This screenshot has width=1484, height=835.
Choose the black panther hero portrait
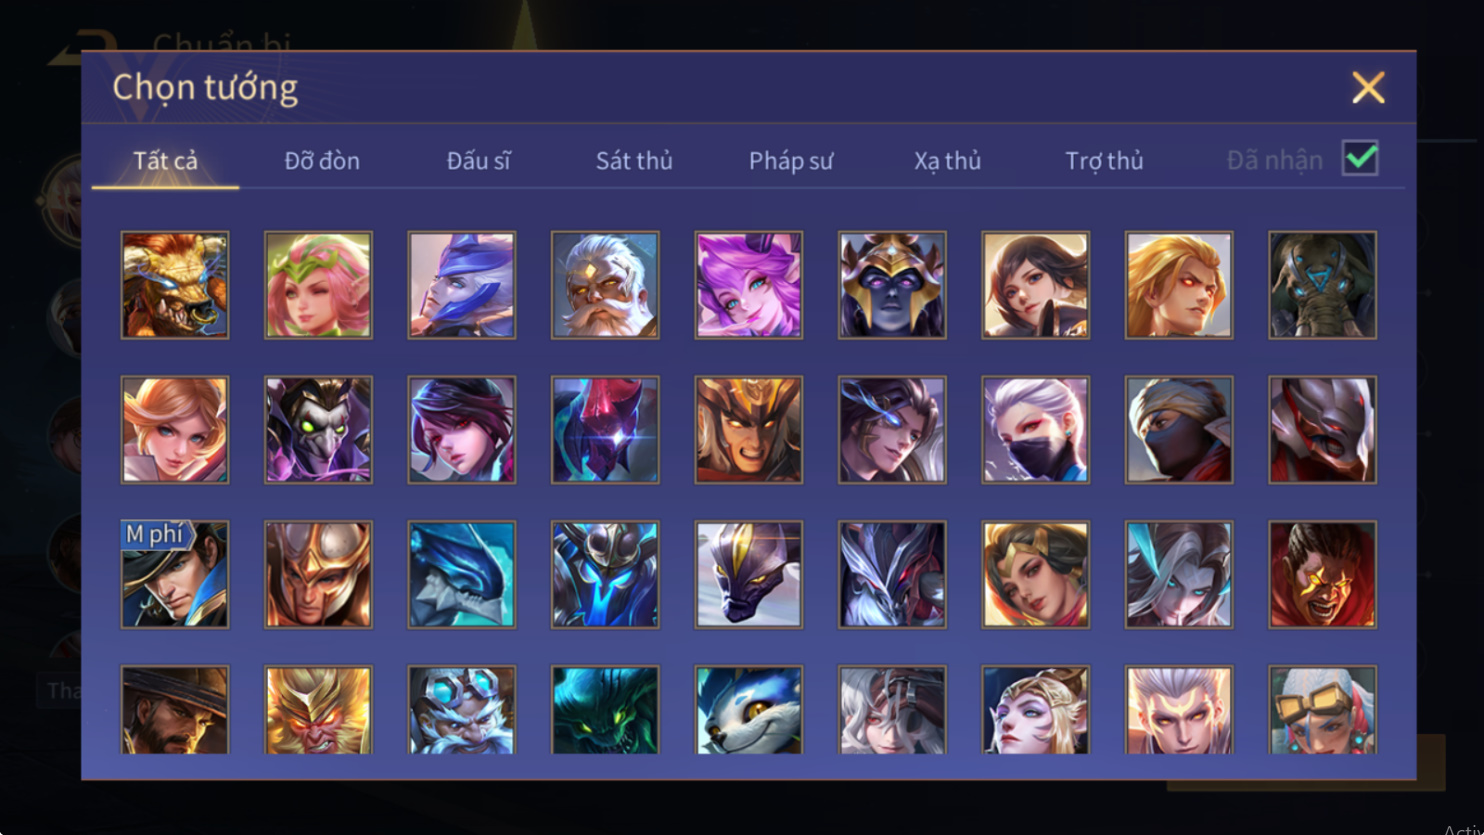749,574
